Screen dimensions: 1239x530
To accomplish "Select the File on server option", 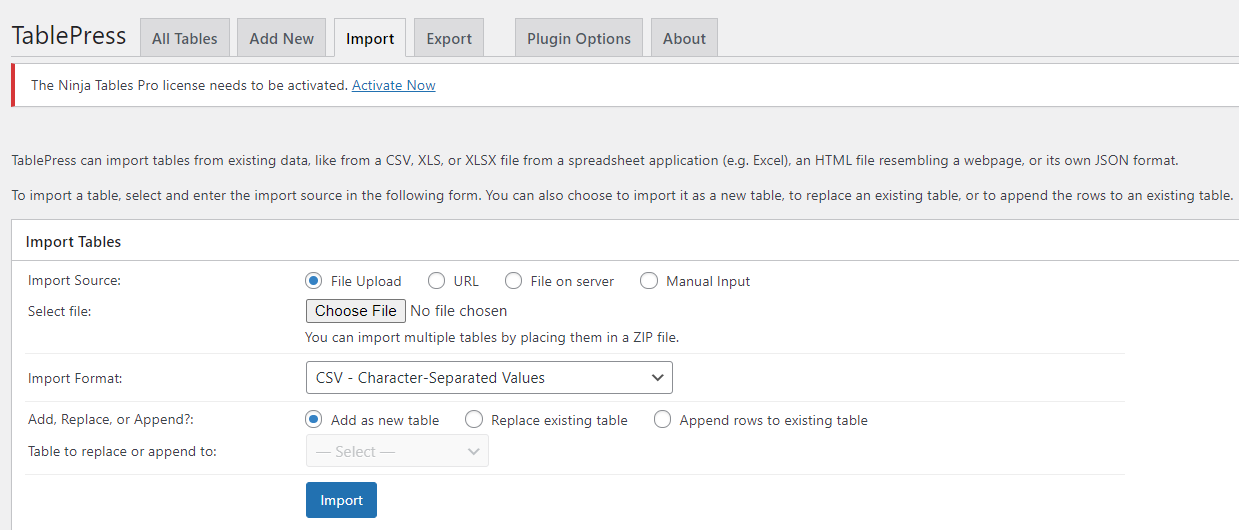I will tap(514, 281).
